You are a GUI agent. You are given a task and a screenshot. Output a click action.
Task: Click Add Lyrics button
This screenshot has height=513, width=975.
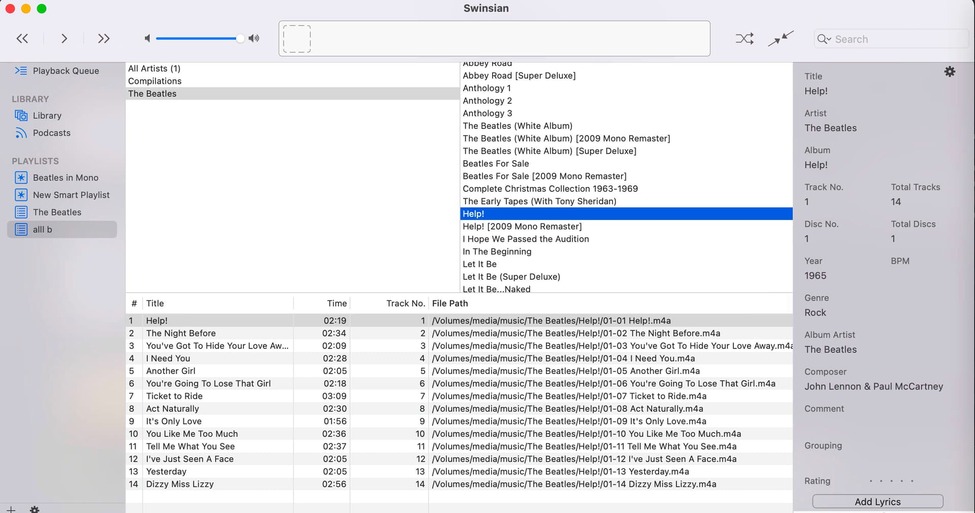[877, 502]
